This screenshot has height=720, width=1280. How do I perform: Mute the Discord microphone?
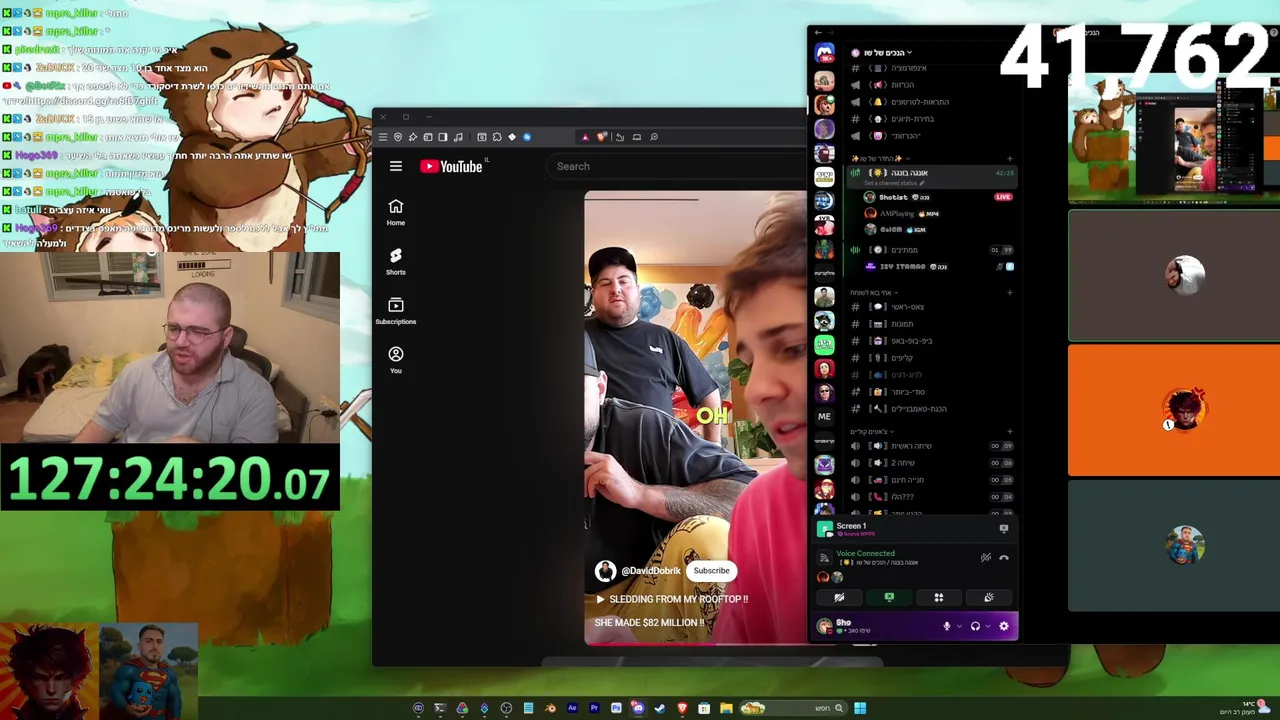click(x=946, y=626)
